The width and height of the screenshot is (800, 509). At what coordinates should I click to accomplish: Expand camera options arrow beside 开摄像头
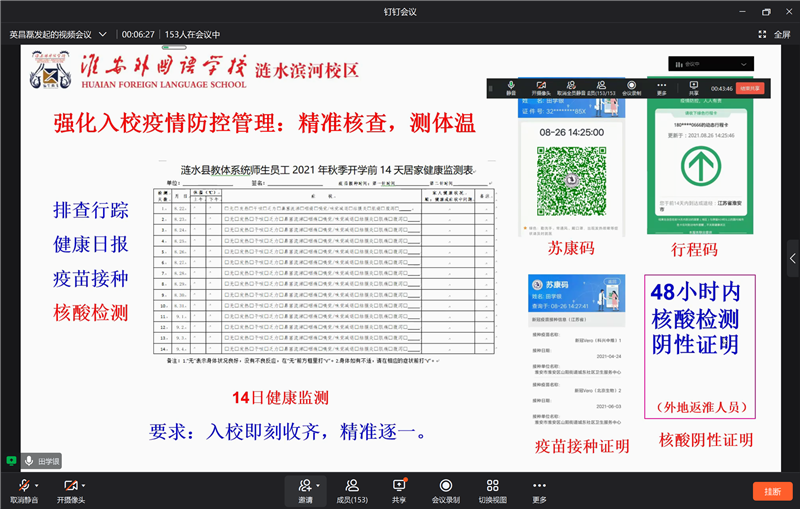[84, 485]
